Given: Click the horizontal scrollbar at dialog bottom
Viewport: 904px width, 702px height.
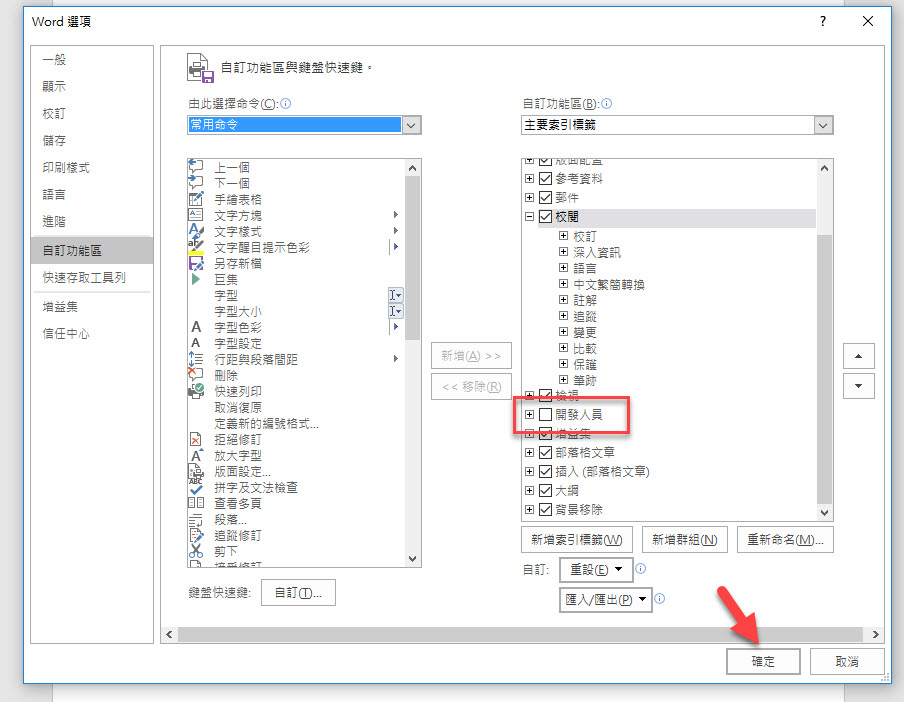Looking at the screenshot, I should pyautogui.click(x=520, y=635).
